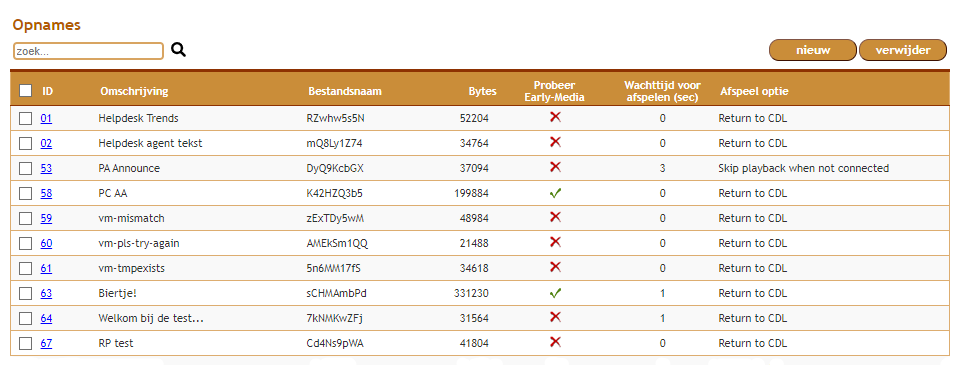Open recording ID 59 link
This screenshot has width=960, height=365.
pyautogui.click(x=46, y=218)
